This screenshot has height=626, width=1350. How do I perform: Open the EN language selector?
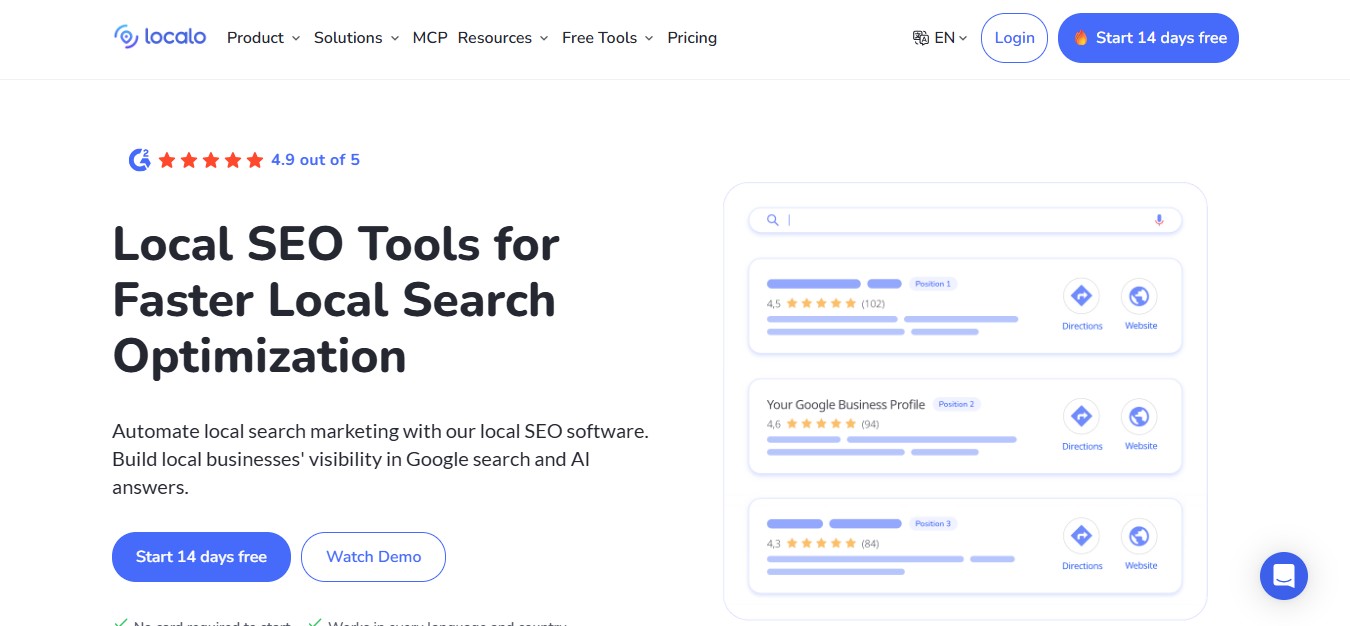click(940, 38)
